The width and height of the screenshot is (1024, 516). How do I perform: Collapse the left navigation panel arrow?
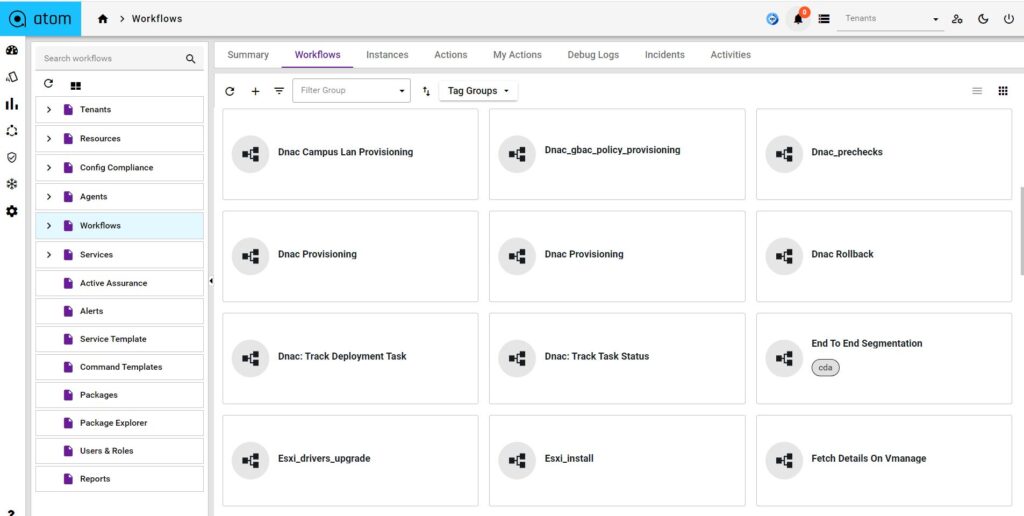tap(211, 281)
